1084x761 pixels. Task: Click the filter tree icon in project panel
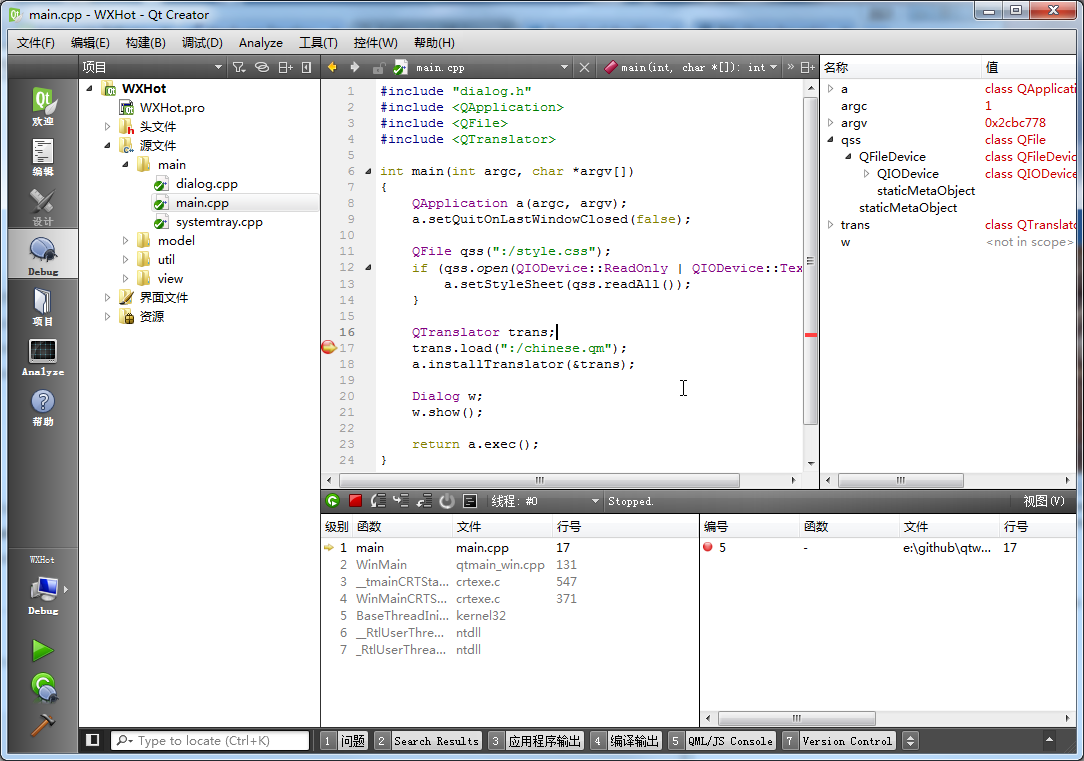[x=239, y=67]
